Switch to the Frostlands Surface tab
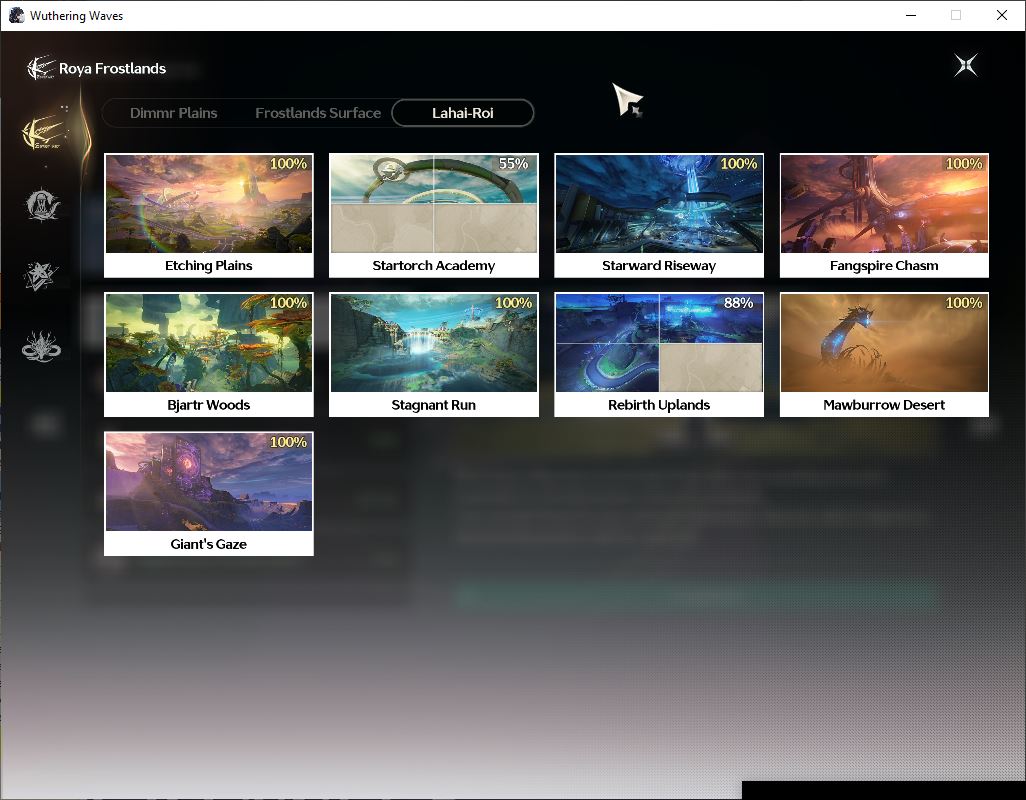Viewport: 1026px width, 800px height. tap(318, 113)
